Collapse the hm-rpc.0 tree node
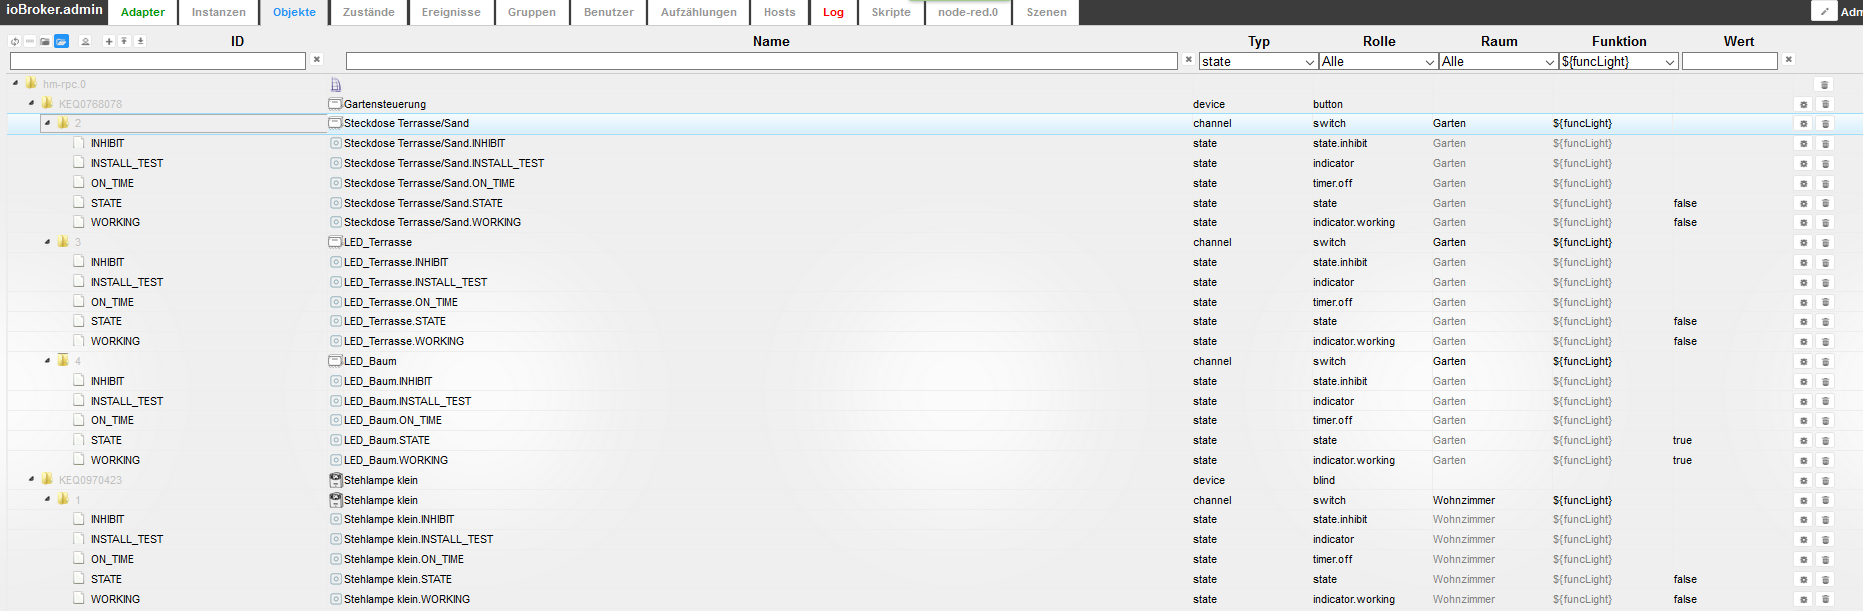The width and height of the screenshot is (1863, 611). click(15, 84)
